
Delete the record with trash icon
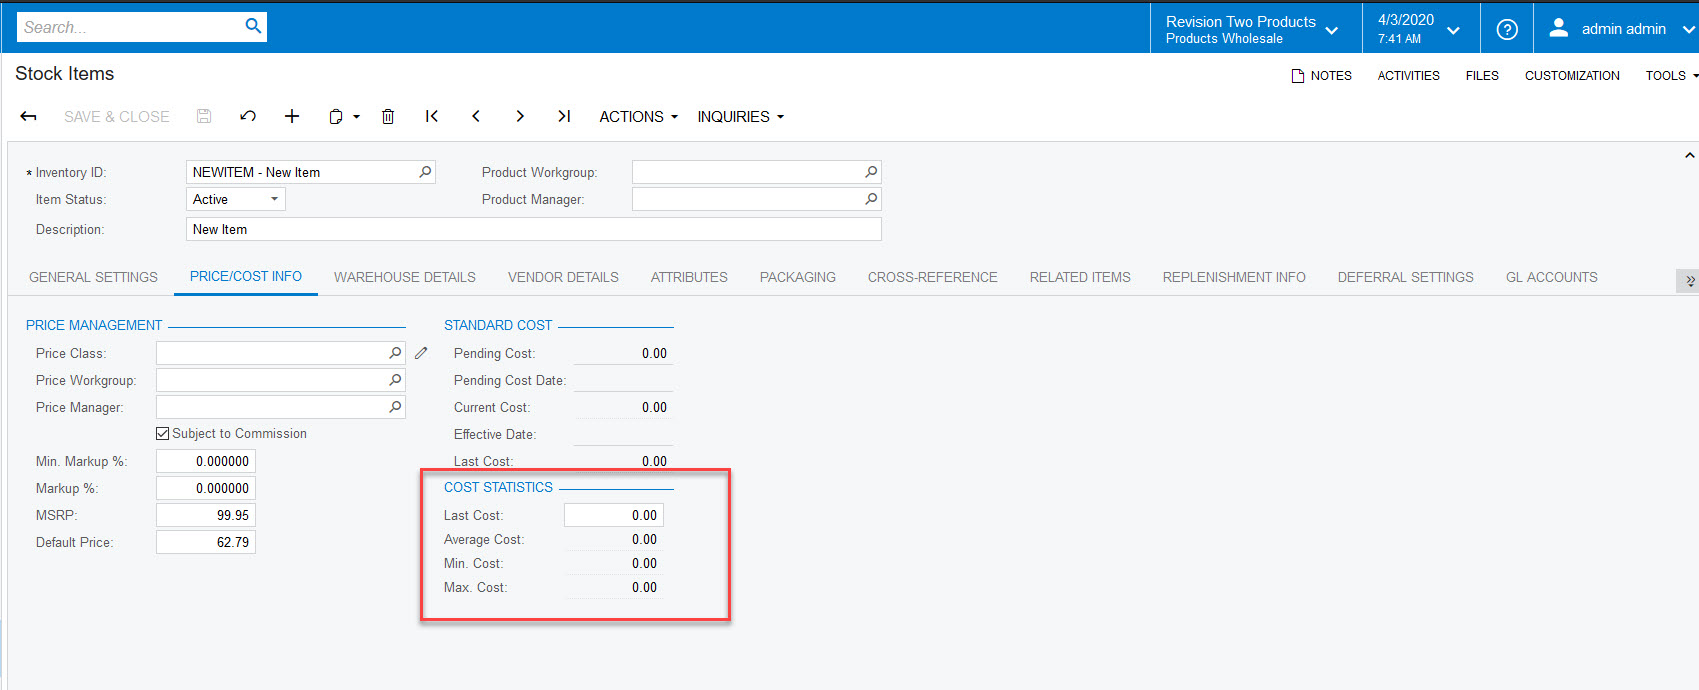tap(388, 116)
